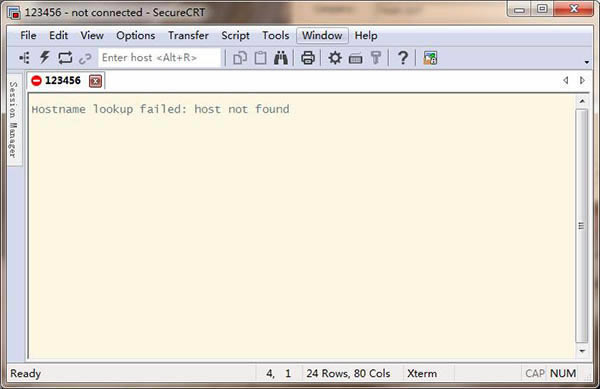Click the Copy icon in toolbar
This screenshot has height=389, width=600.
[x=240, y=58]
